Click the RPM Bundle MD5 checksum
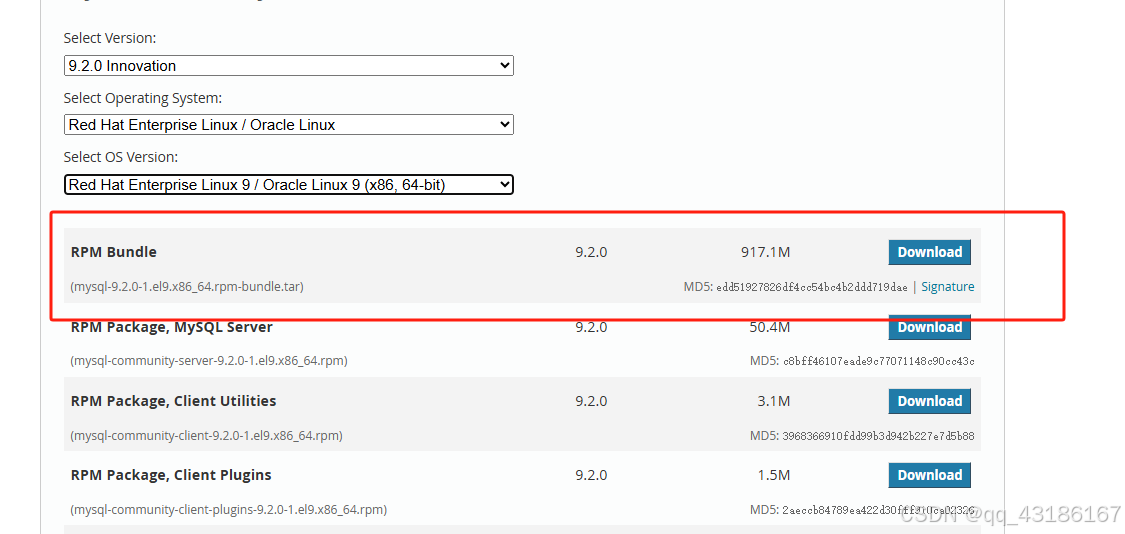1125x534 pixels. click(x=812, y=287)
